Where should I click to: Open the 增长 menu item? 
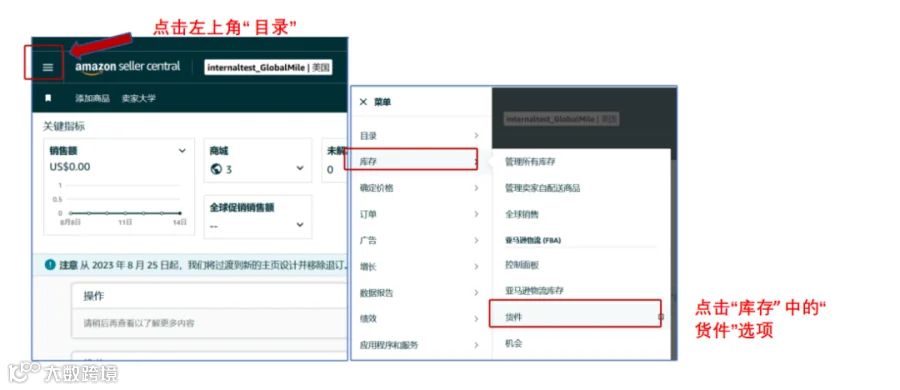point(421,267)
